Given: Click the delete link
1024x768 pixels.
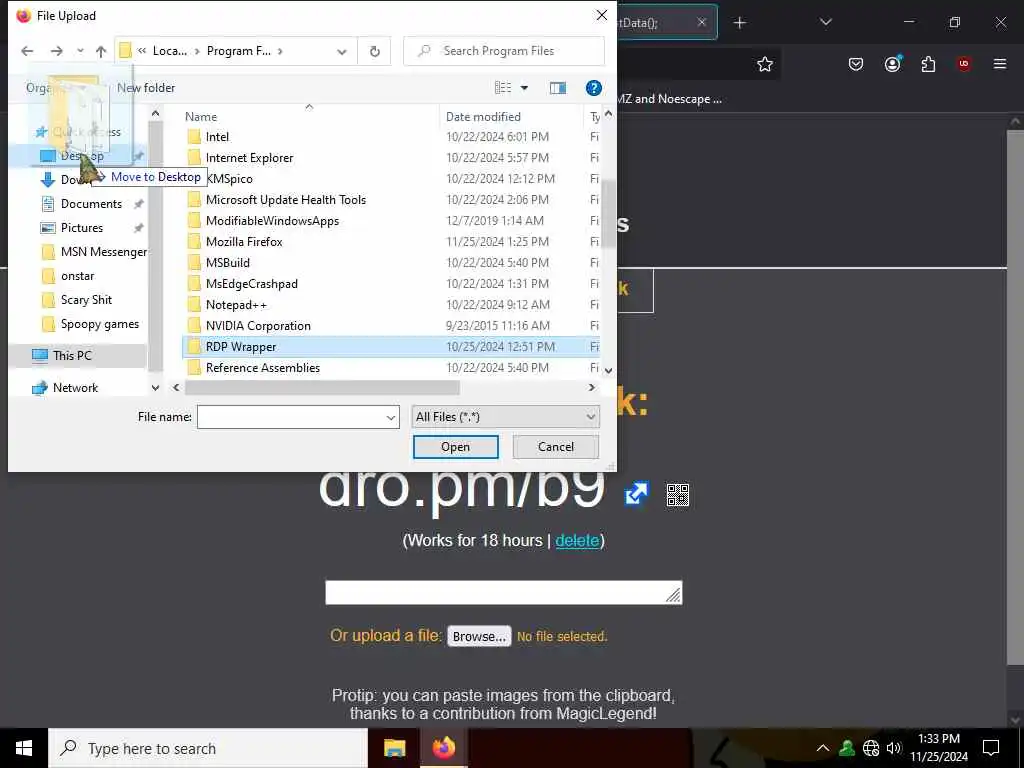Looking at the screenshot, I should point(577,541).
